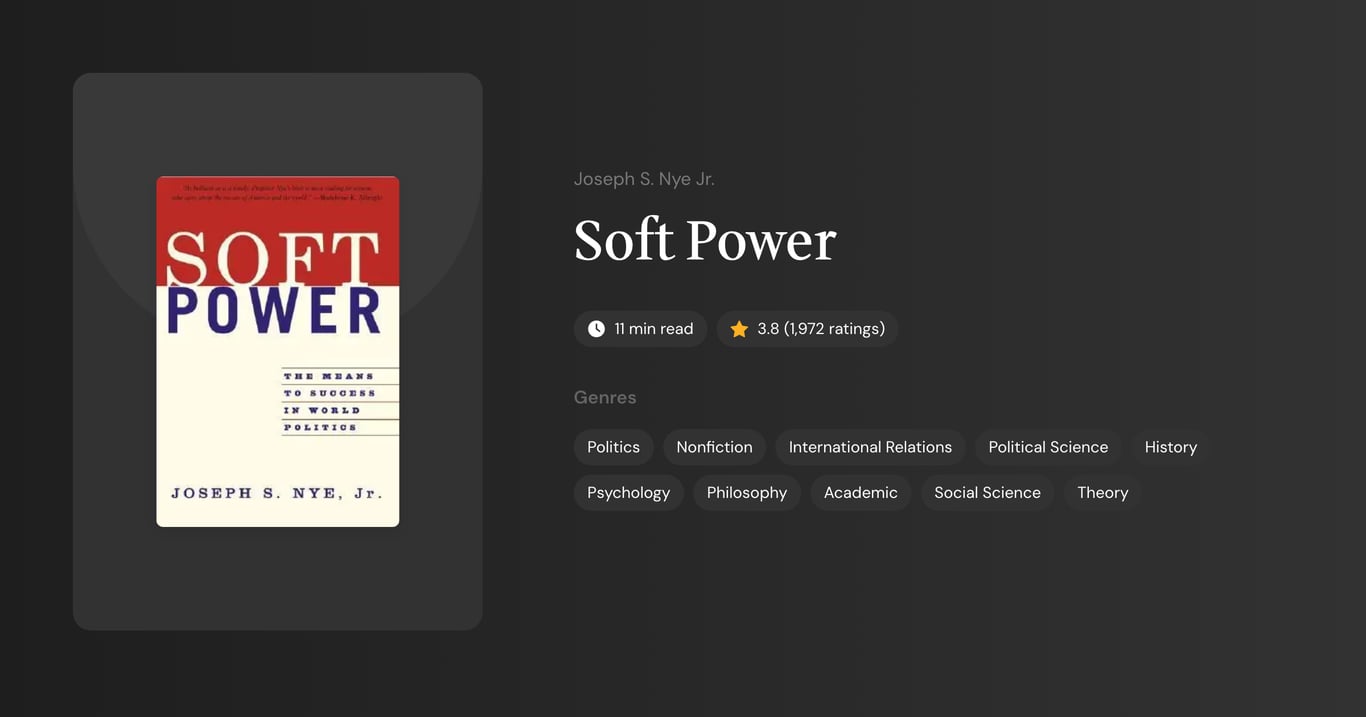Select the Politics genre tag
Viewport: 1366px width, 717px height.
pyautogui.click(x=613, y=447)
